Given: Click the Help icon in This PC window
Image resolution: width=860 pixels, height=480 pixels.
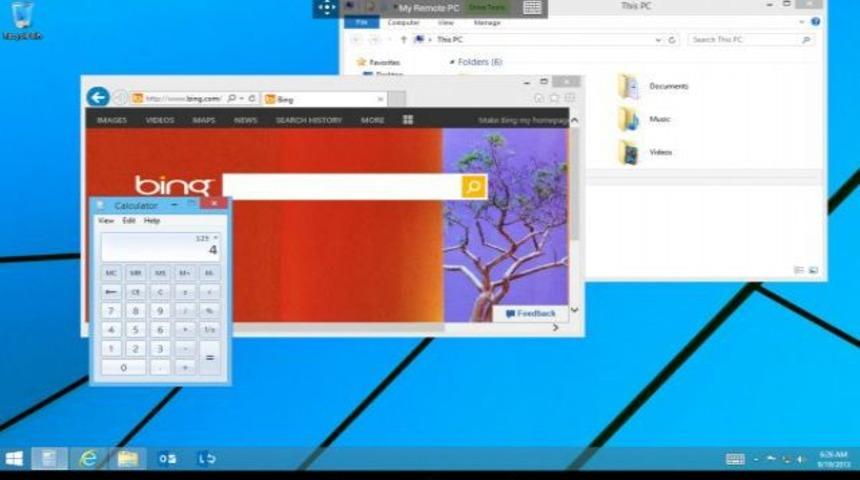Looking at the screenshot, I should pyautogui.click(x=816, y=21).
